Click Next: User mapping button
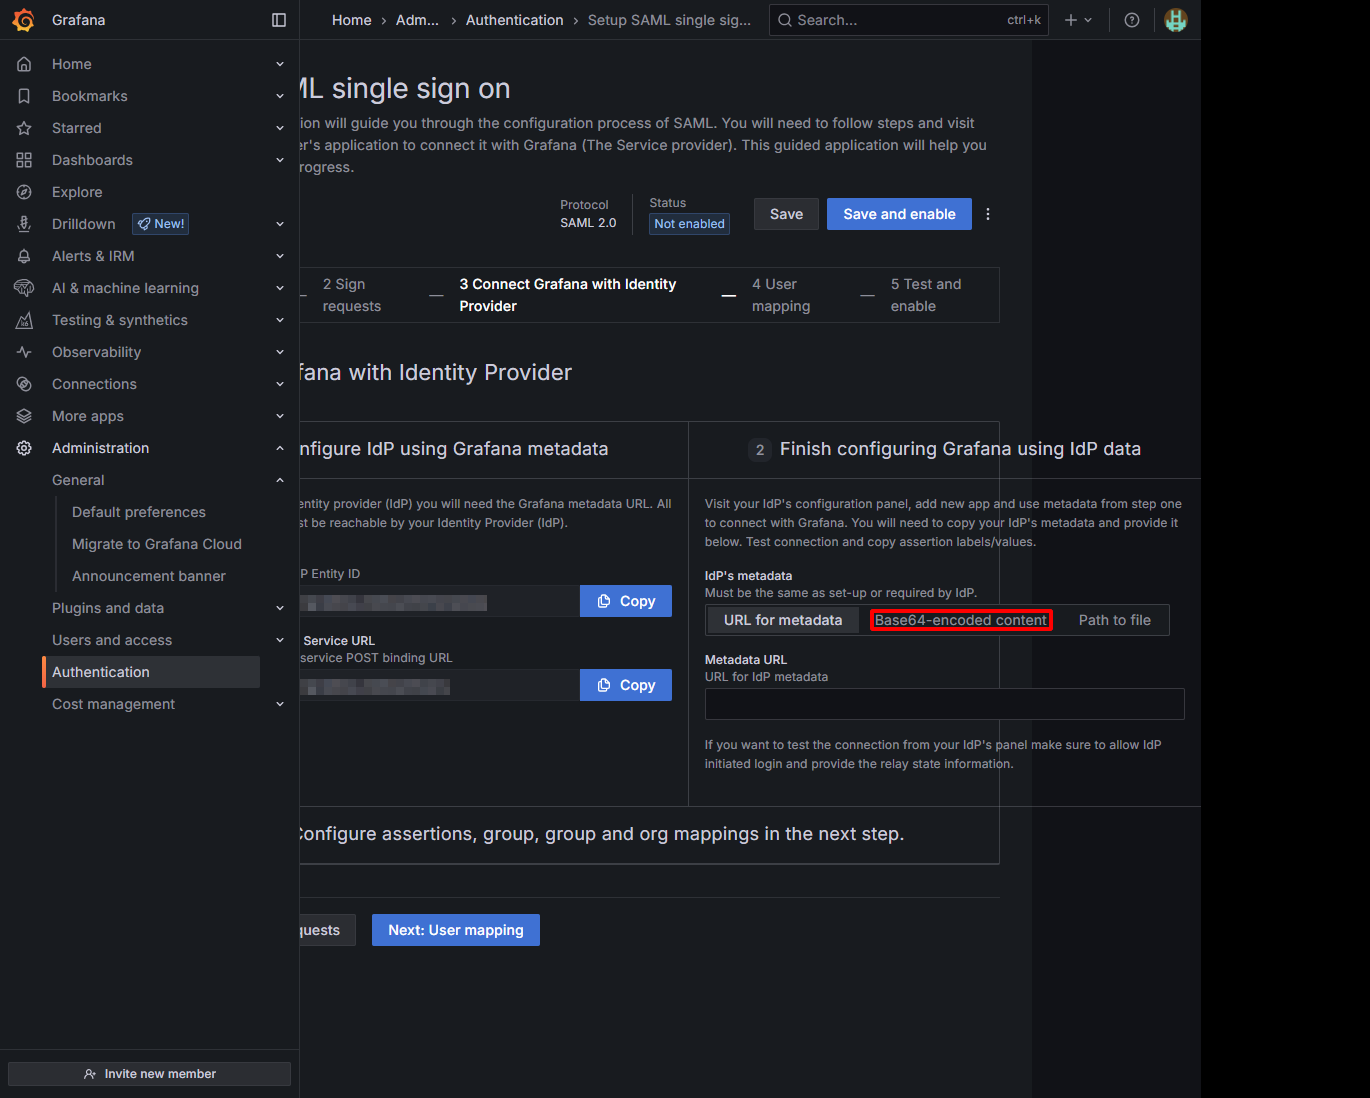This screenshot has width=1370, height=1098. click(x=456, y=930)
